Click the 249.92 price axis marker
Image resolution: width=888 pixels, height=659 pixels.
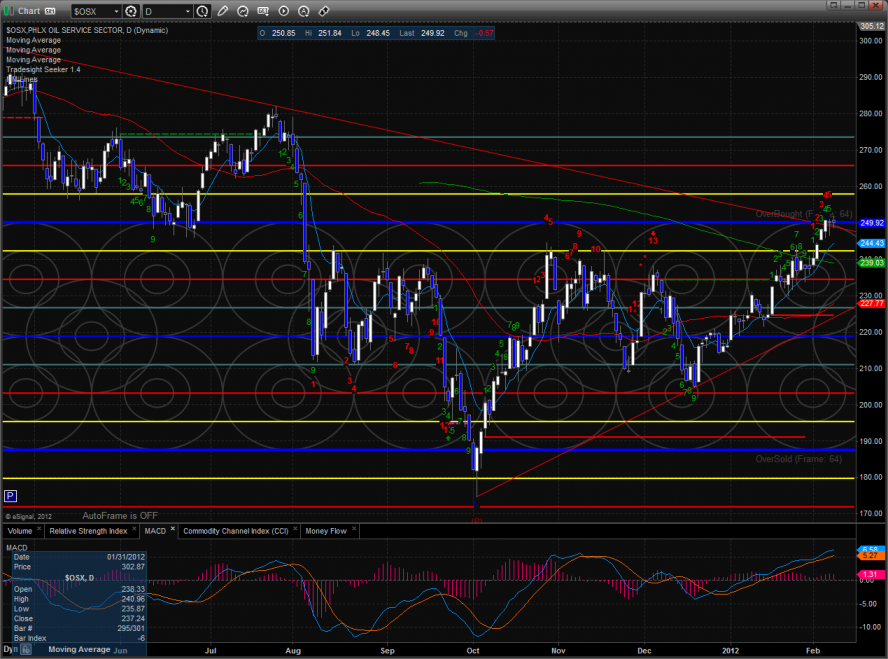872,223
